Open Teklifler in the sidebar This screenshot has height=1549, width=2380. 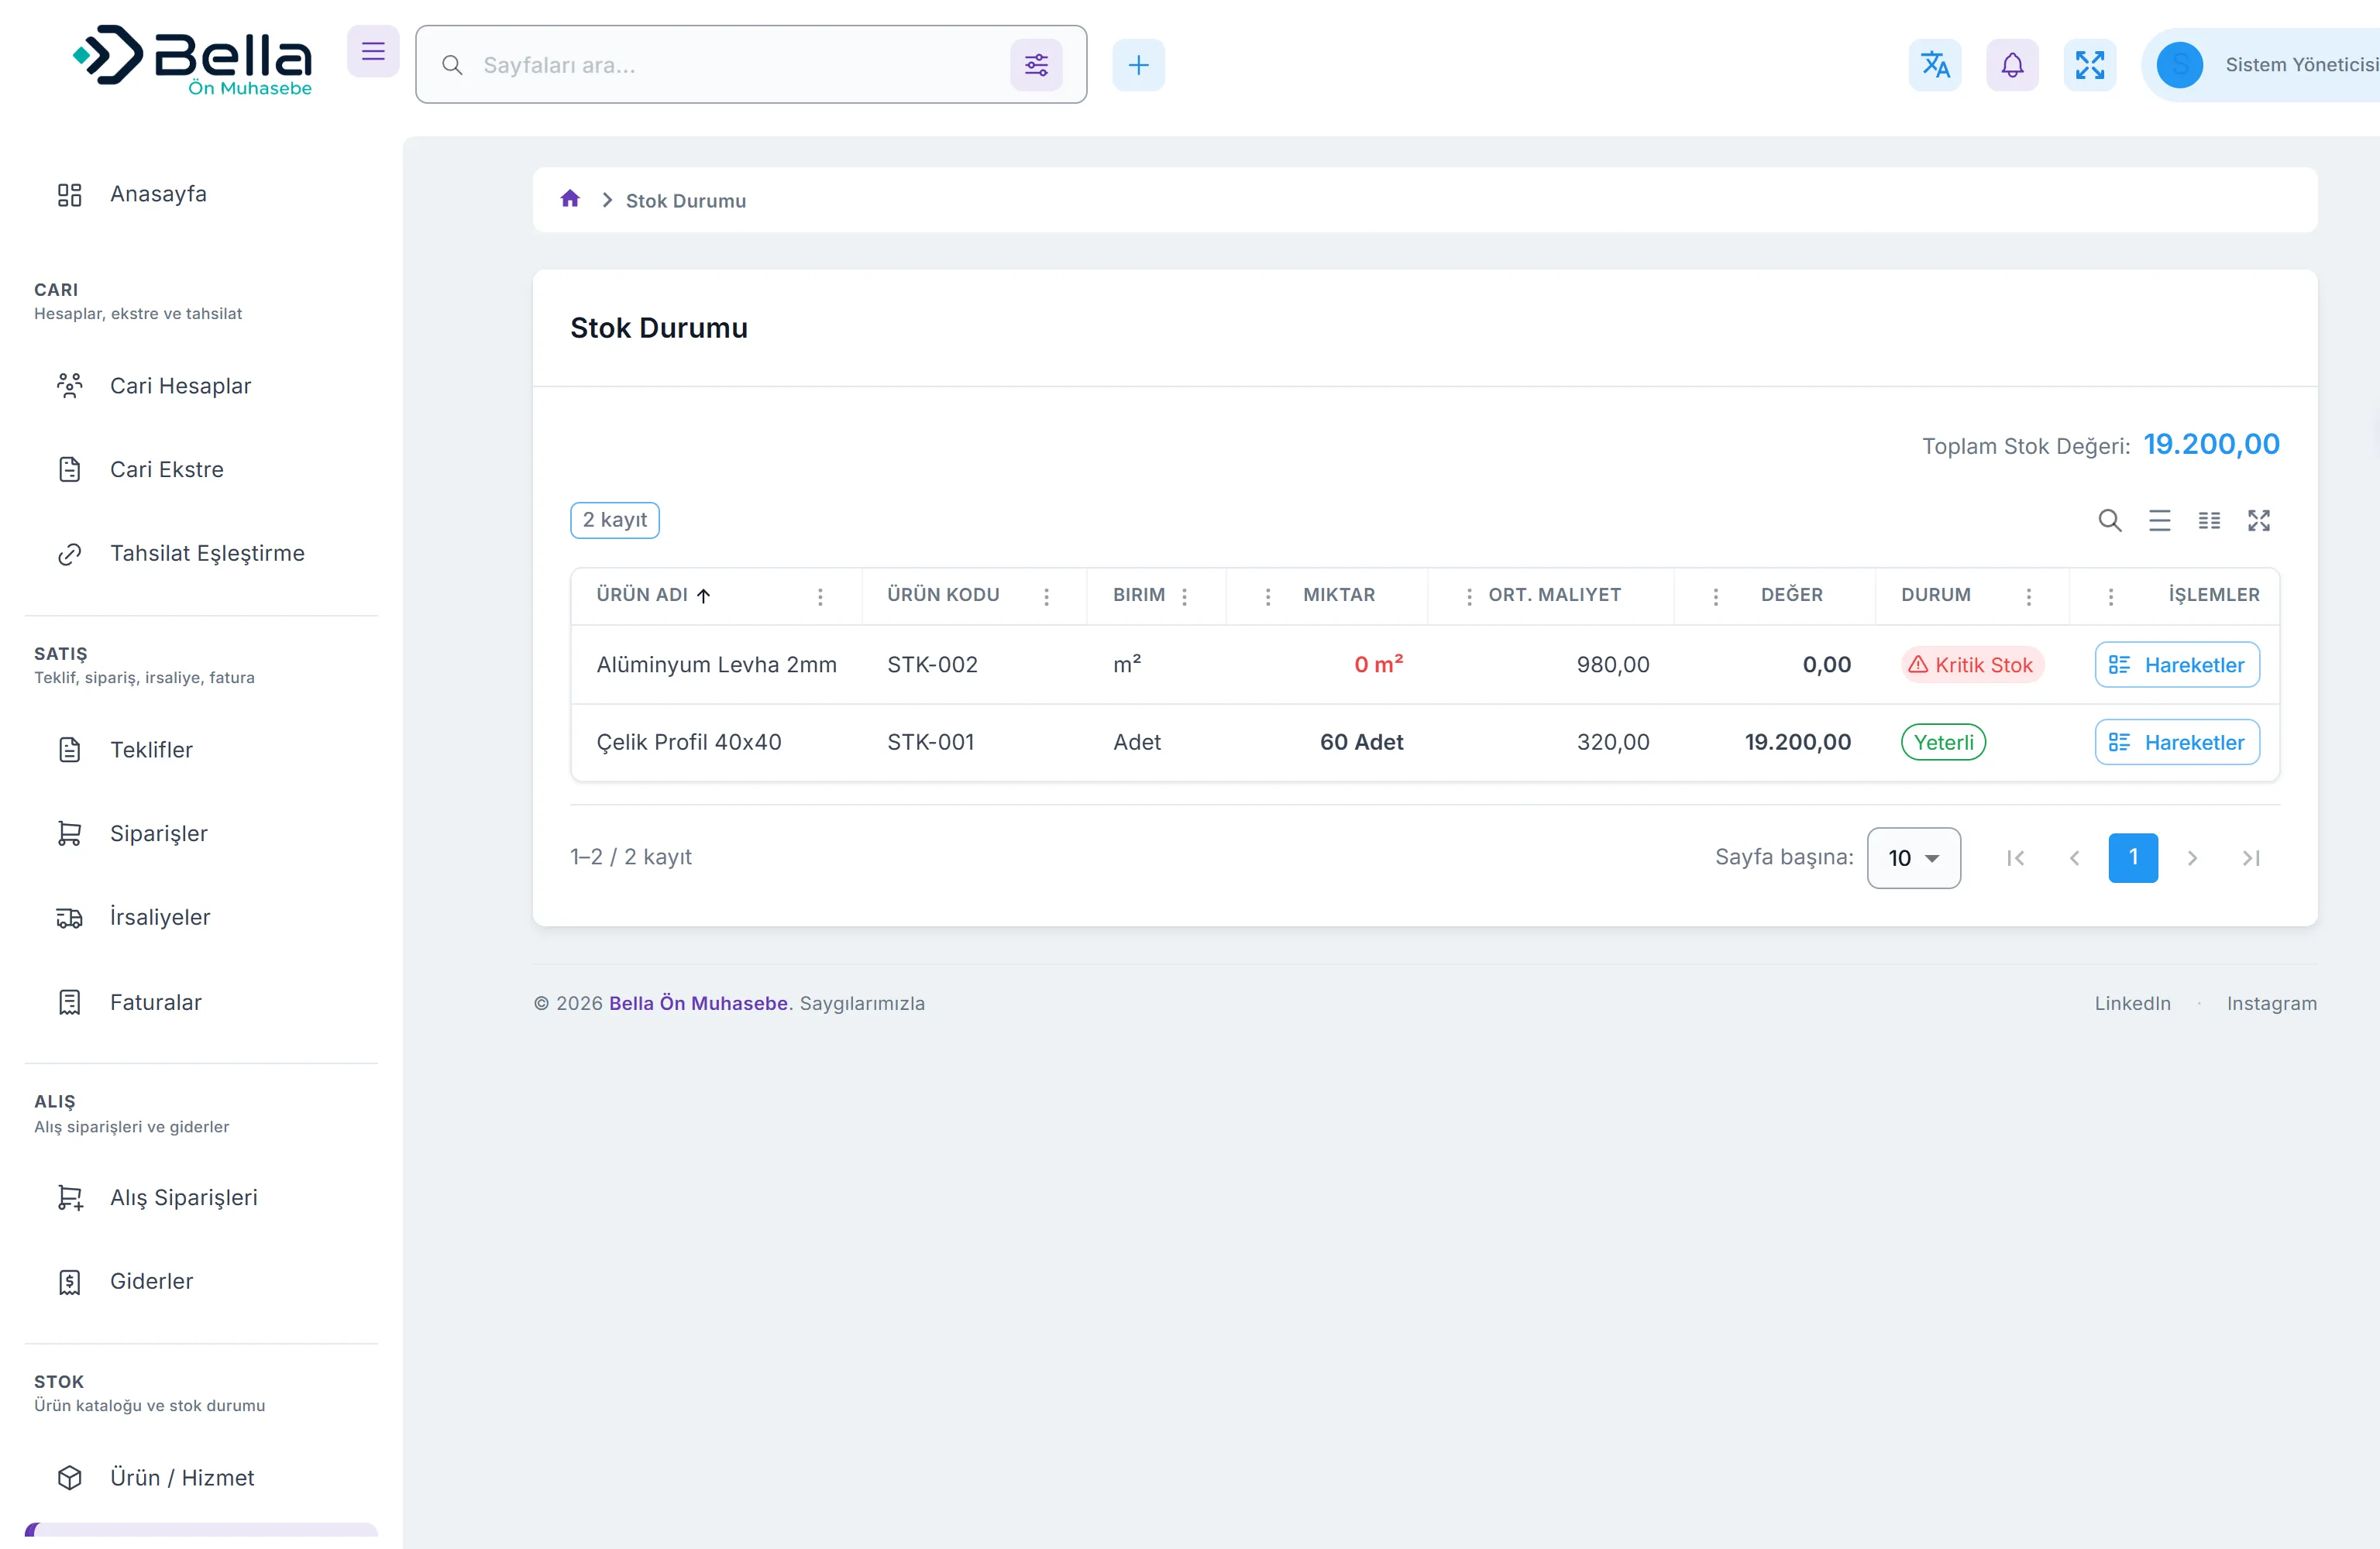tap(201, 749)
